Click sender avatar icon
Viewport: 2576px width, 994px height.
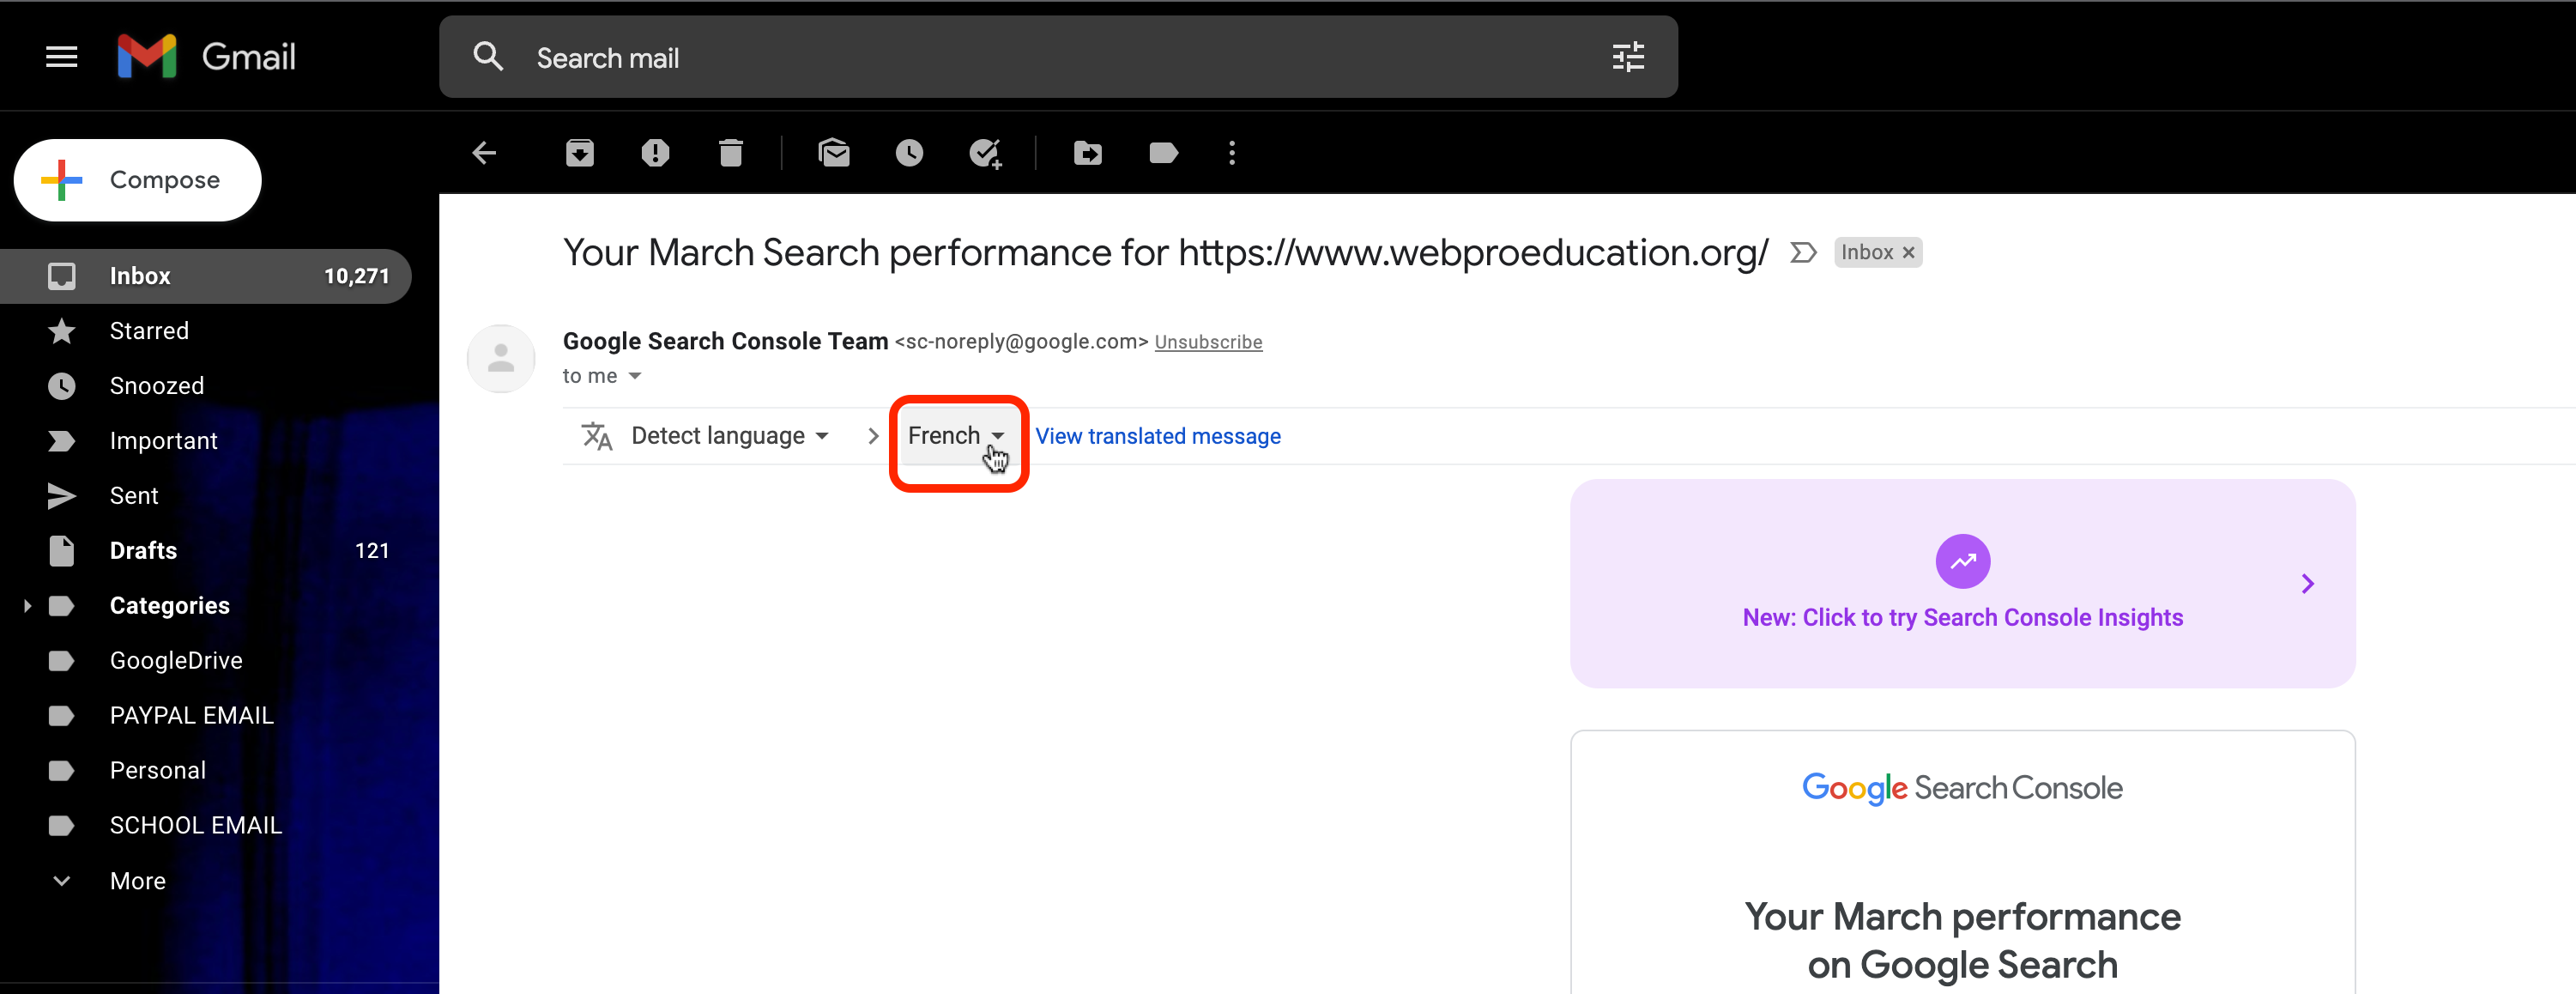(x=501, y=358)
